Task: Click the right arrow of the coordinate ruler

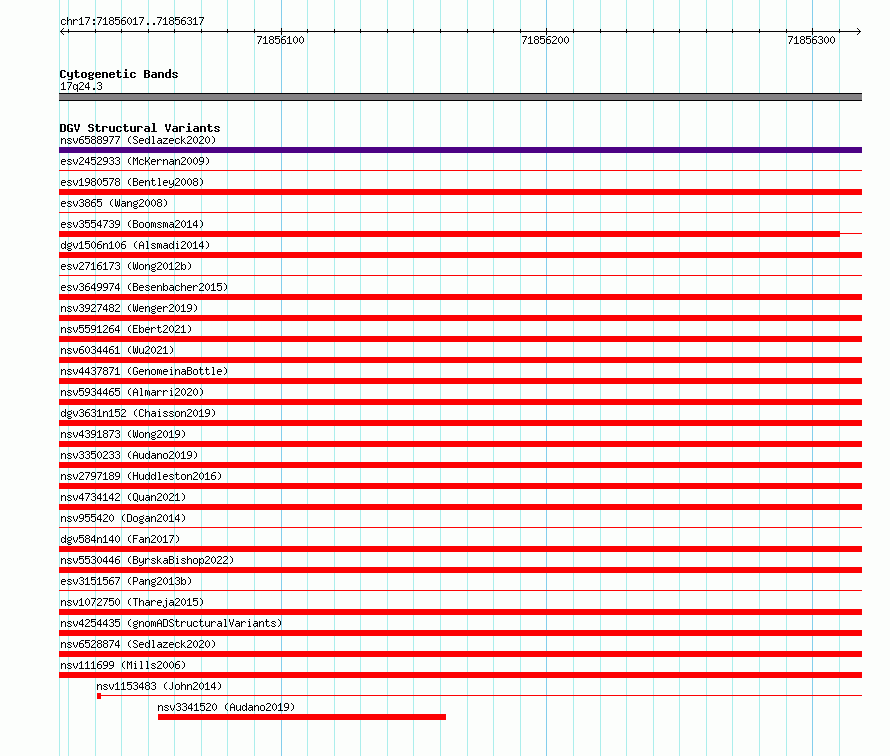Action: pyautogui.click(x=858, y=31)
